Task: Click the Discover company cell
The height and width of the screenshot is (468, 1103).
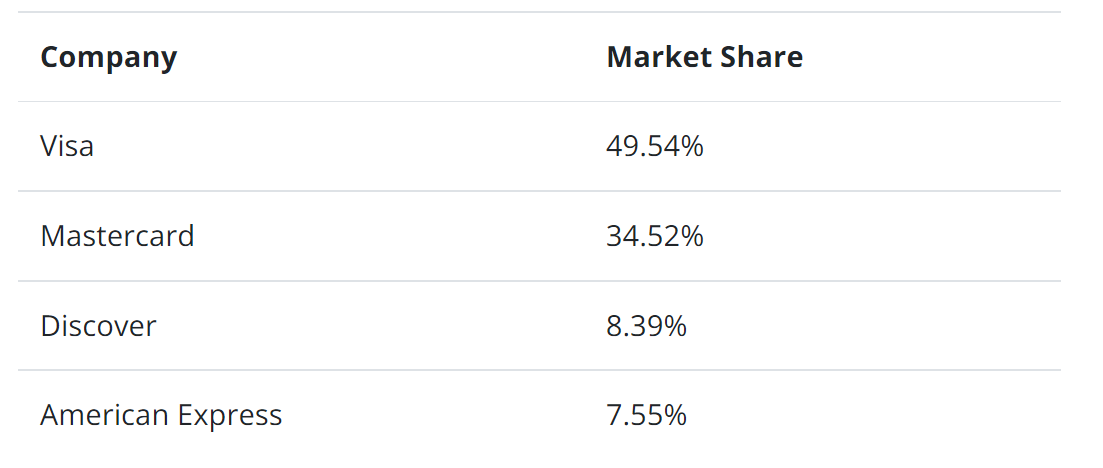Action: click(98, 326)
